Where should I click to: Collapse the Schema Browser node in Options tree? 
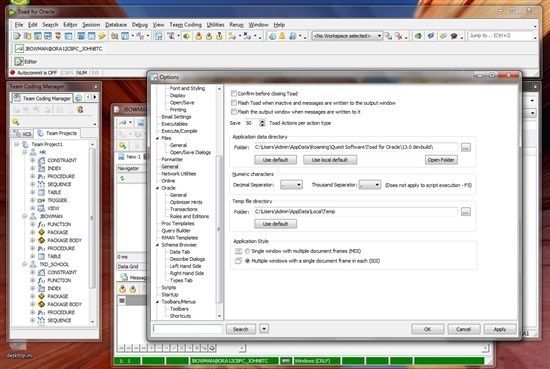point(157,245)
